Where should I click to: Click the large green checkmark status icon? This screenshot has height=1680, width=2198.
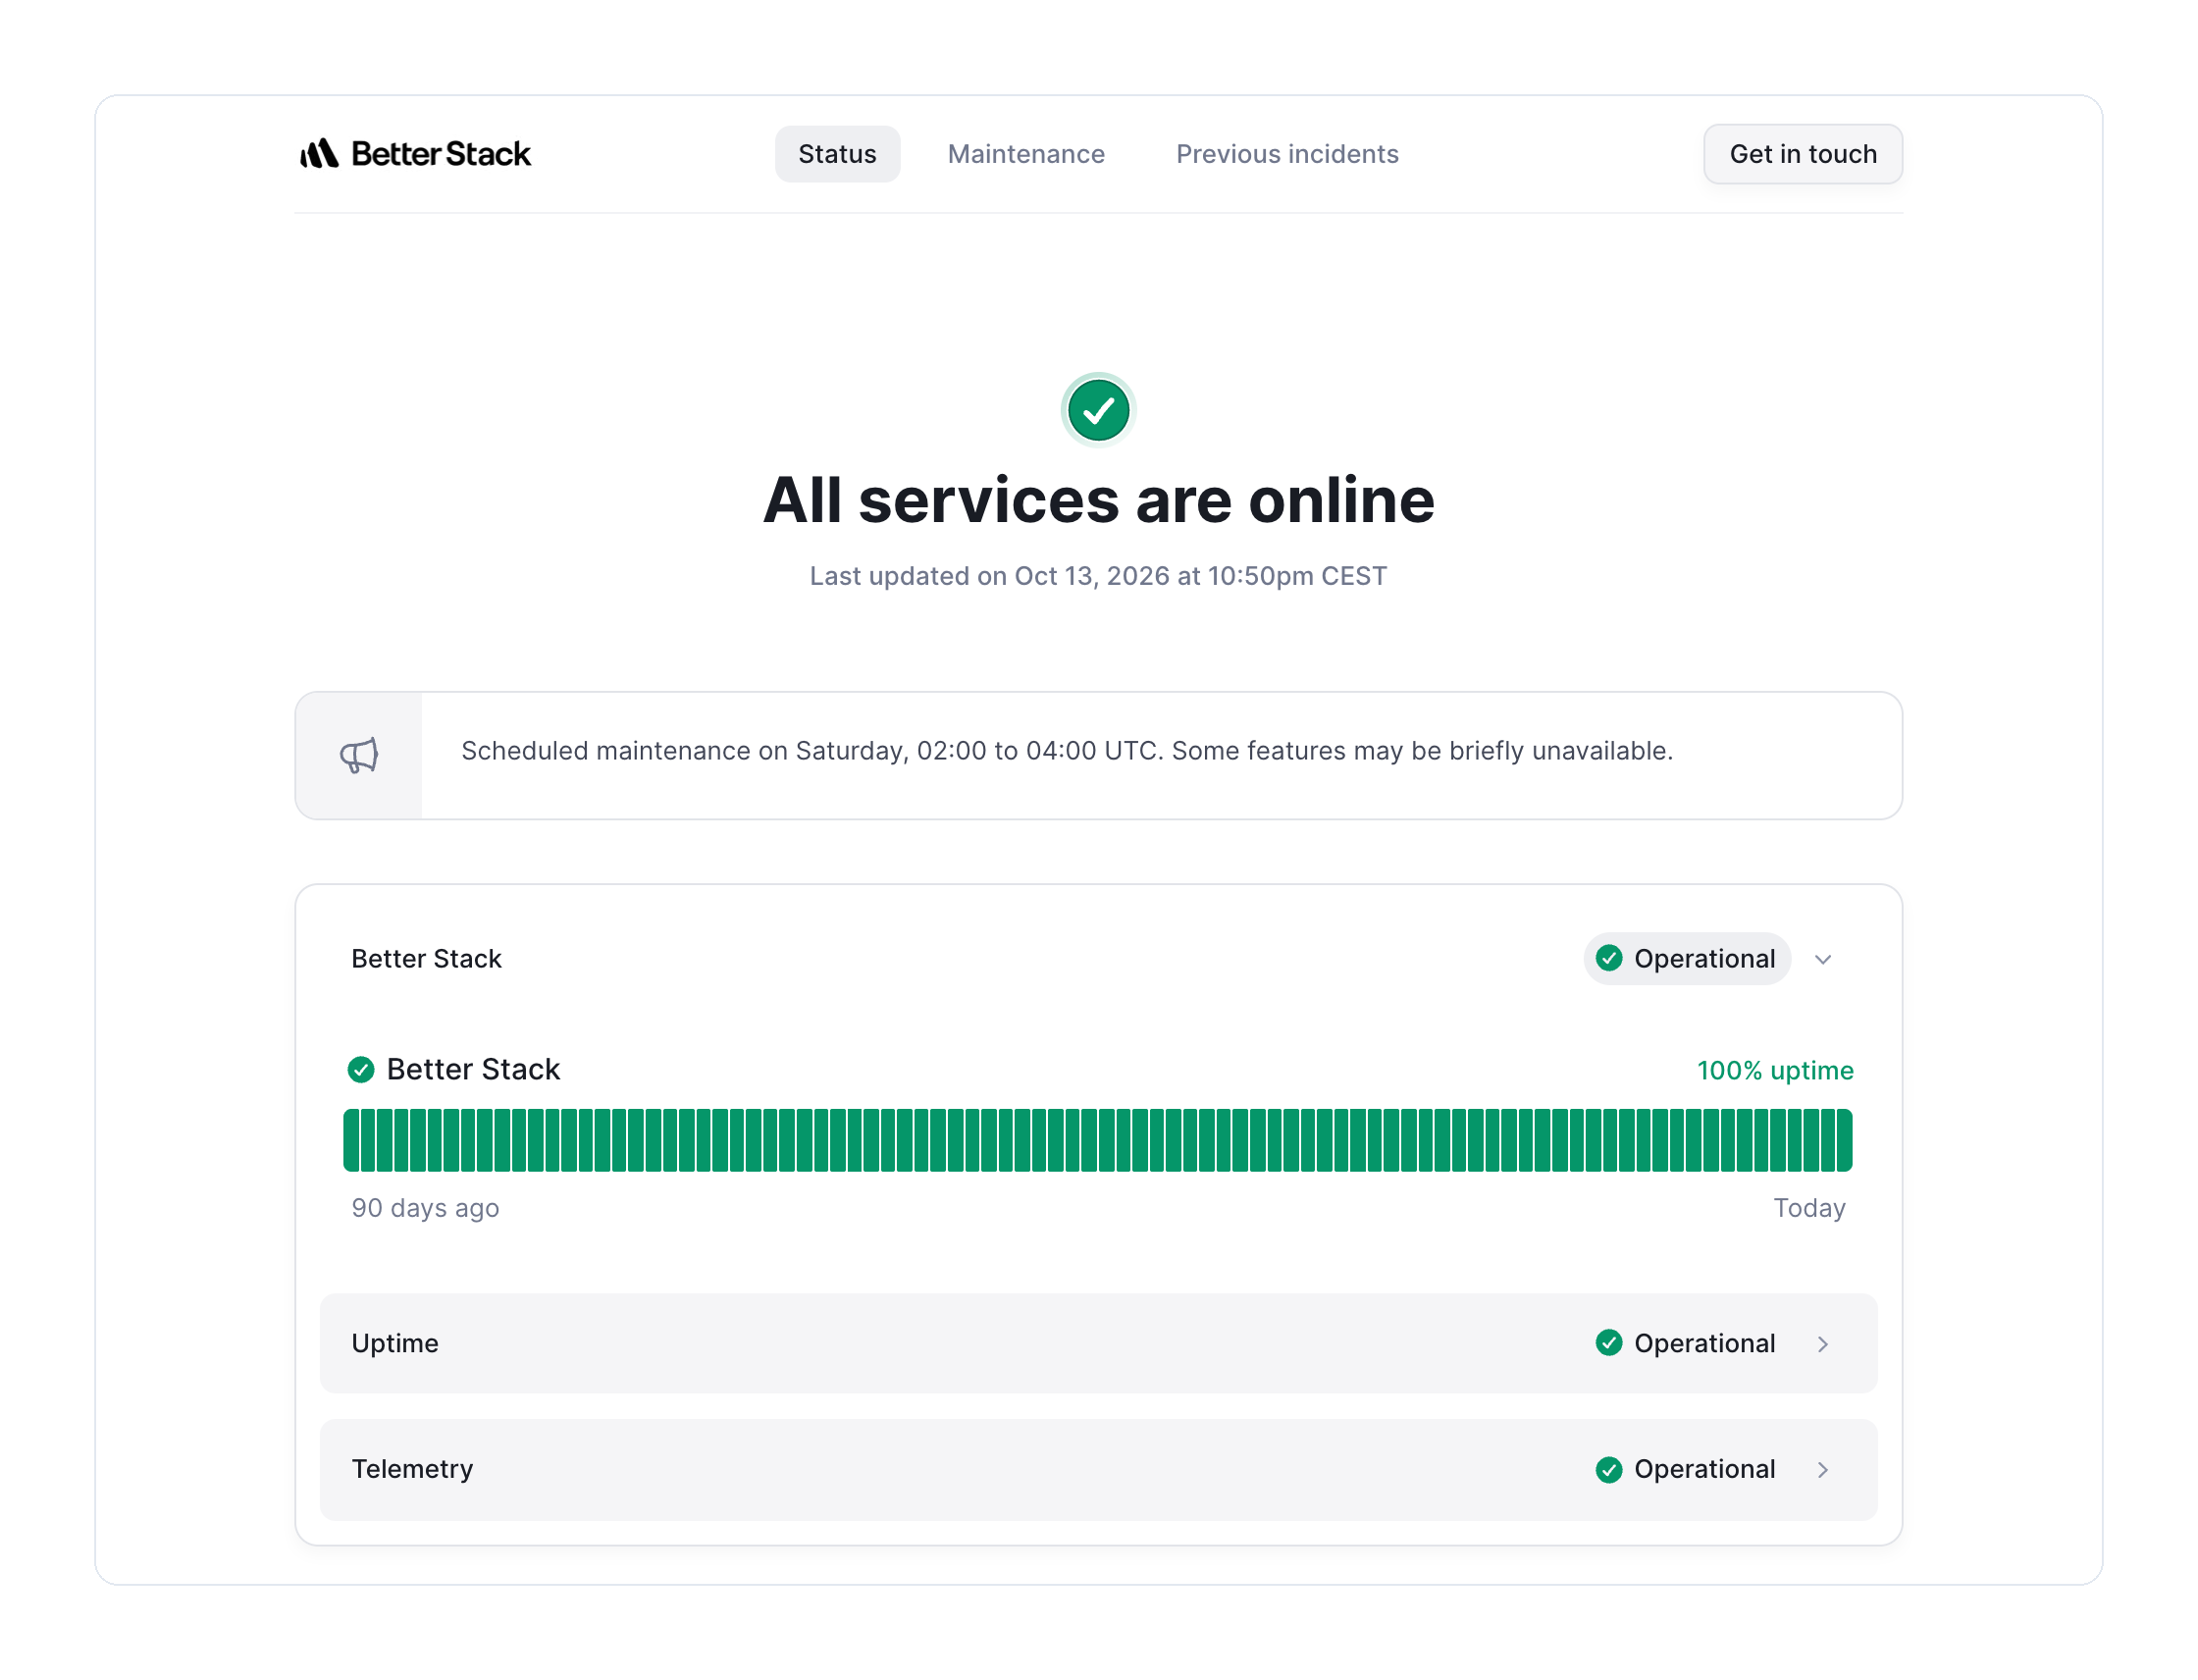(1098, 410)
